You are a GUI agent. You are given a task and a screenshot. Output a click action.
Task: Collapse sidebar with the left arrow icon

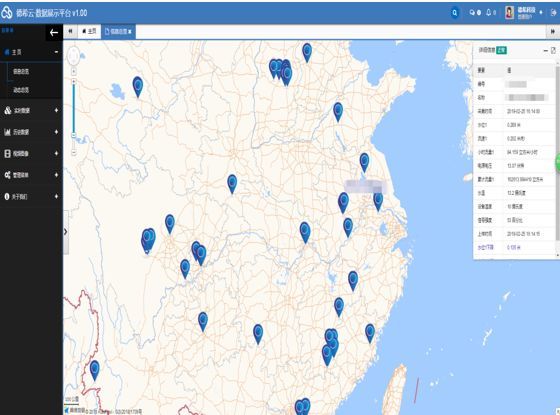pos(54,33)
